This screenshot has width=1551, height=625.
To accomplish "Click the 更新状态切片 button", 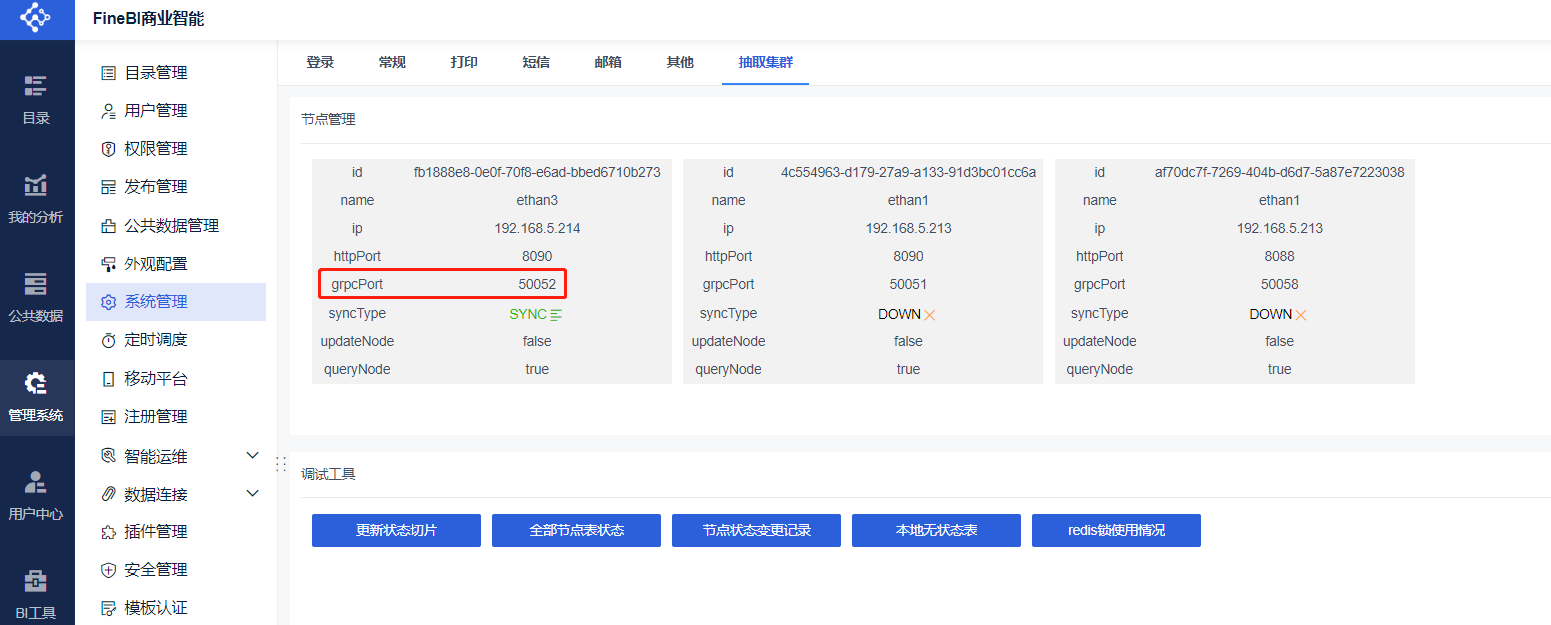I will (x=396, y=530).
